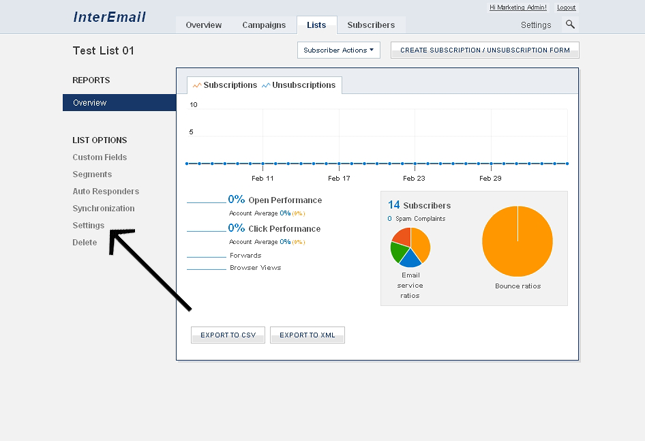645x441 pixels.
Task: Click the search magnifier icon
Action: (570, 24)
